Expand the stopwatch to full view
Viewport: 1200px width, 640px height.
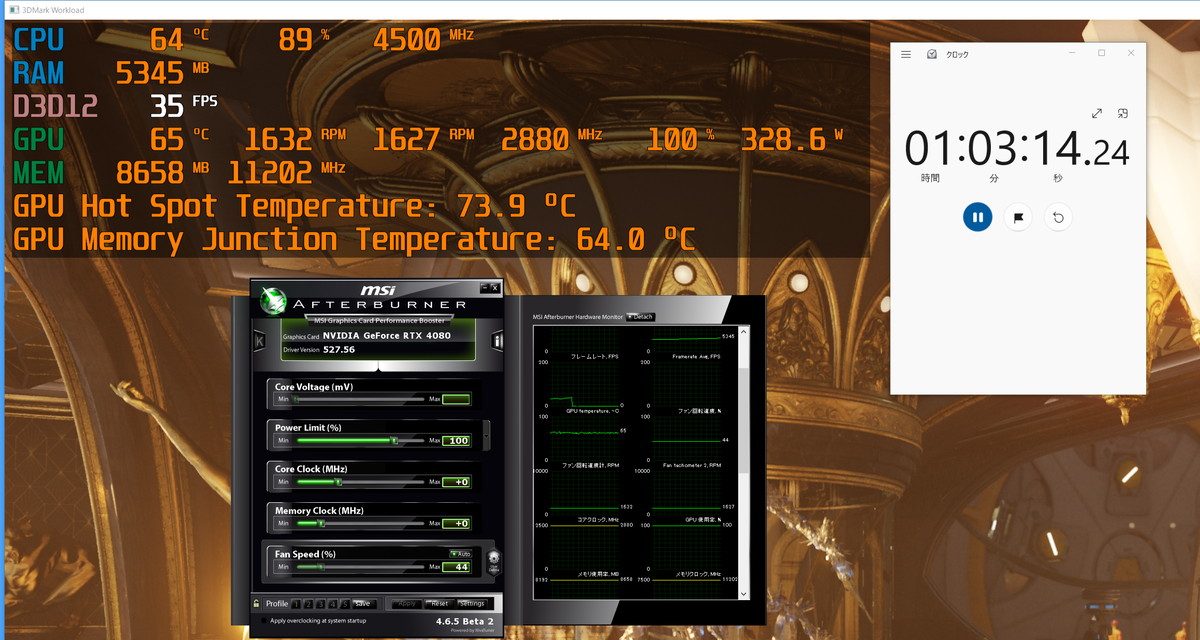1097,114
